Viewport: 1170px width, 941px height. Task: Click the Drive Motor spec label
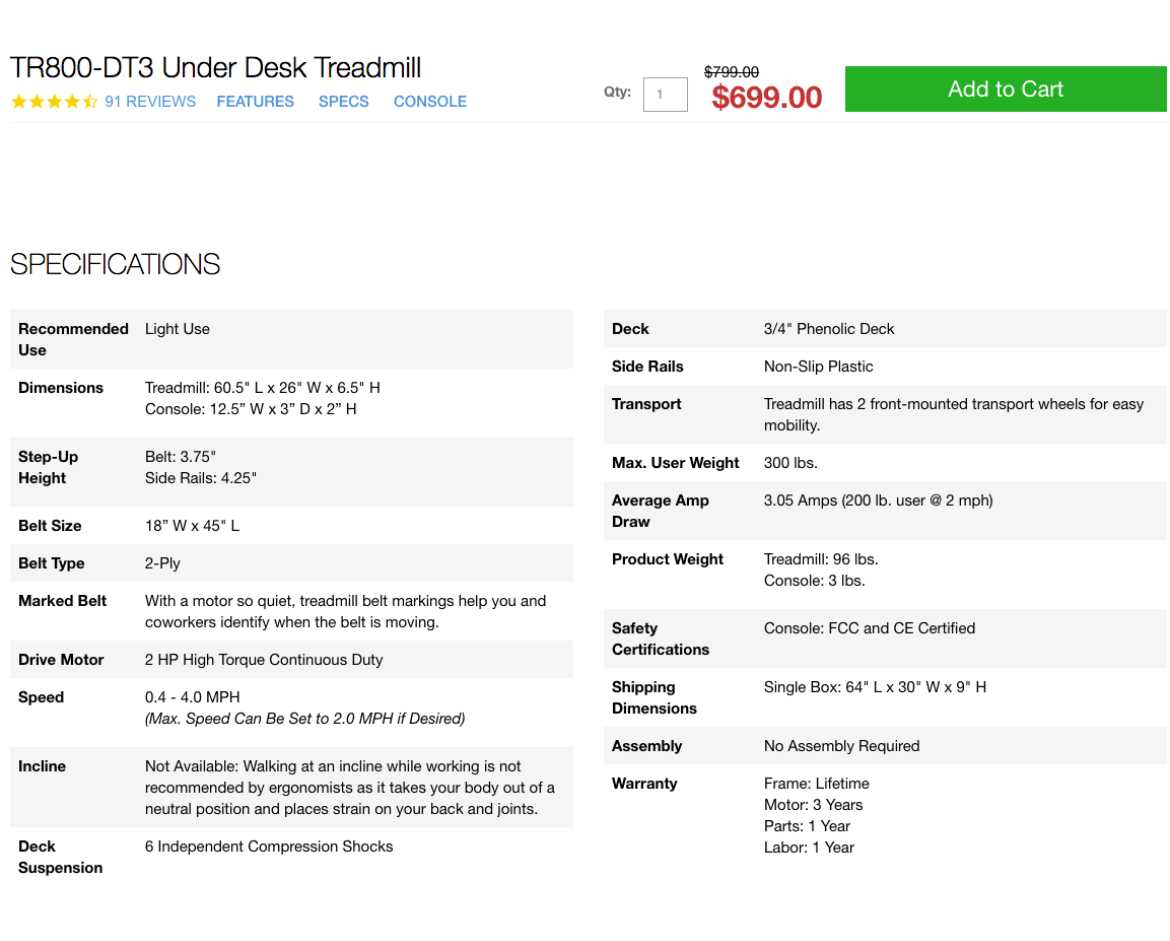[x=61, y=660]
